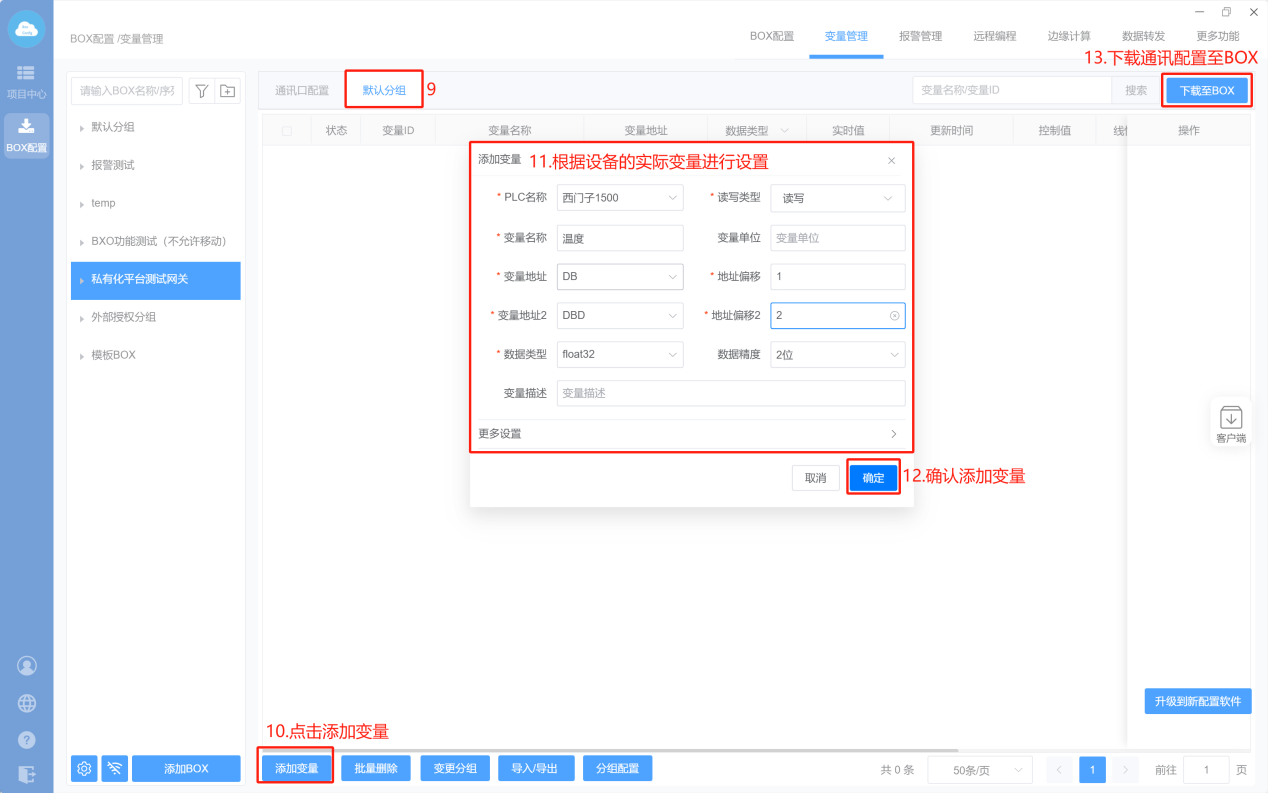Click the Wi-Fi offline icon button

pos(115,768)
